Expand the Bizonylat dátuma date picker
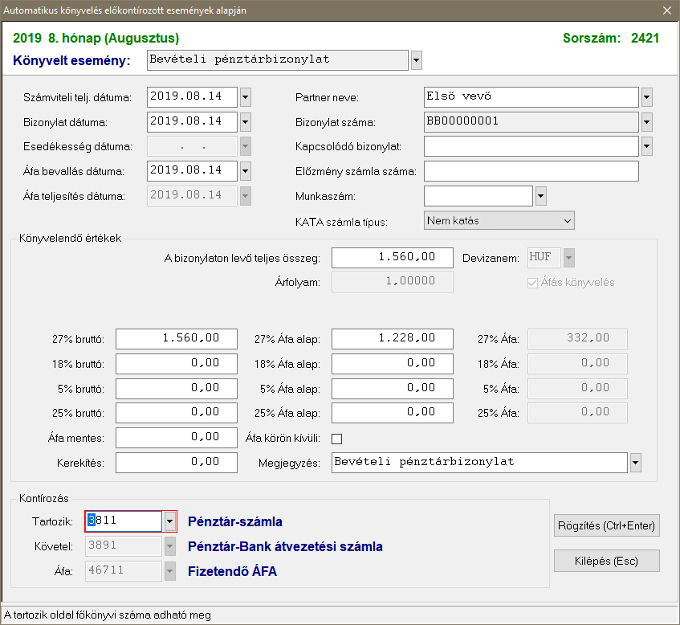 coord(245,122)
